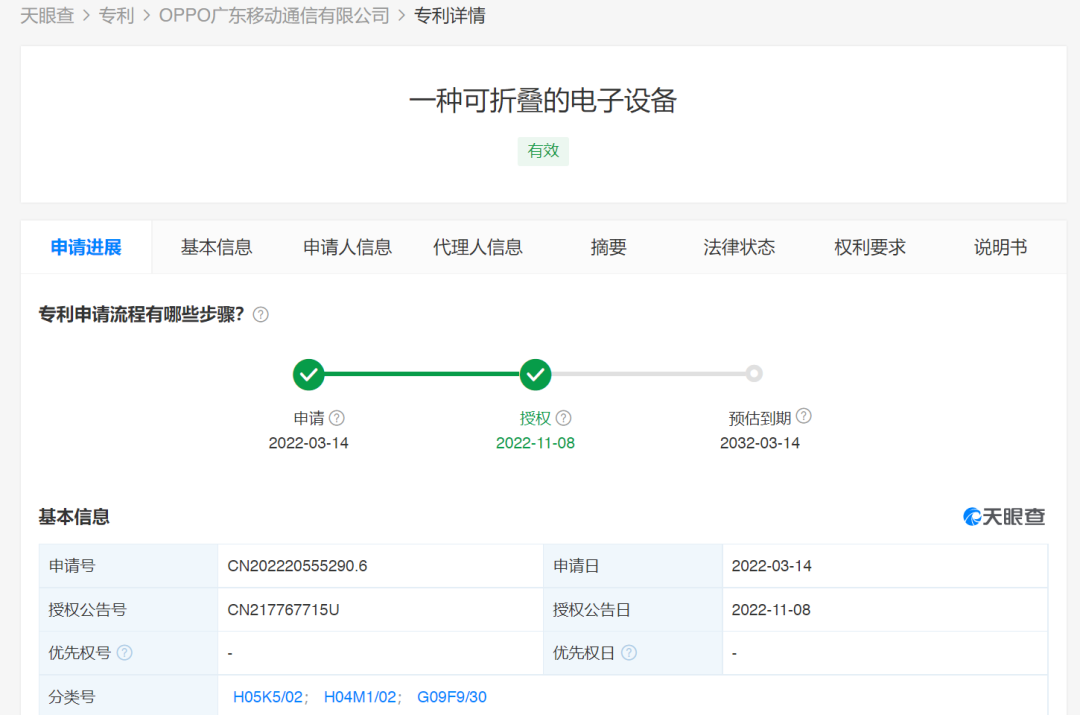Click the 分类号 label cell
This screenshot has height=715, width=1080.
tap(129, 696)
